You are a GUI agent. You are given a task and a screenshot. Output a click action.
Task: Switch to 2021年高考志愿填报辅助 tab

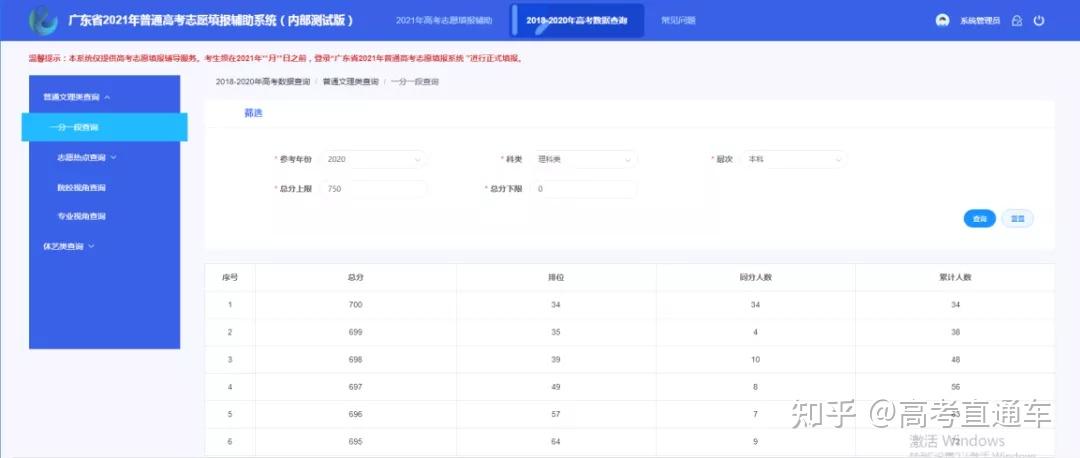(x=444, y=21)
